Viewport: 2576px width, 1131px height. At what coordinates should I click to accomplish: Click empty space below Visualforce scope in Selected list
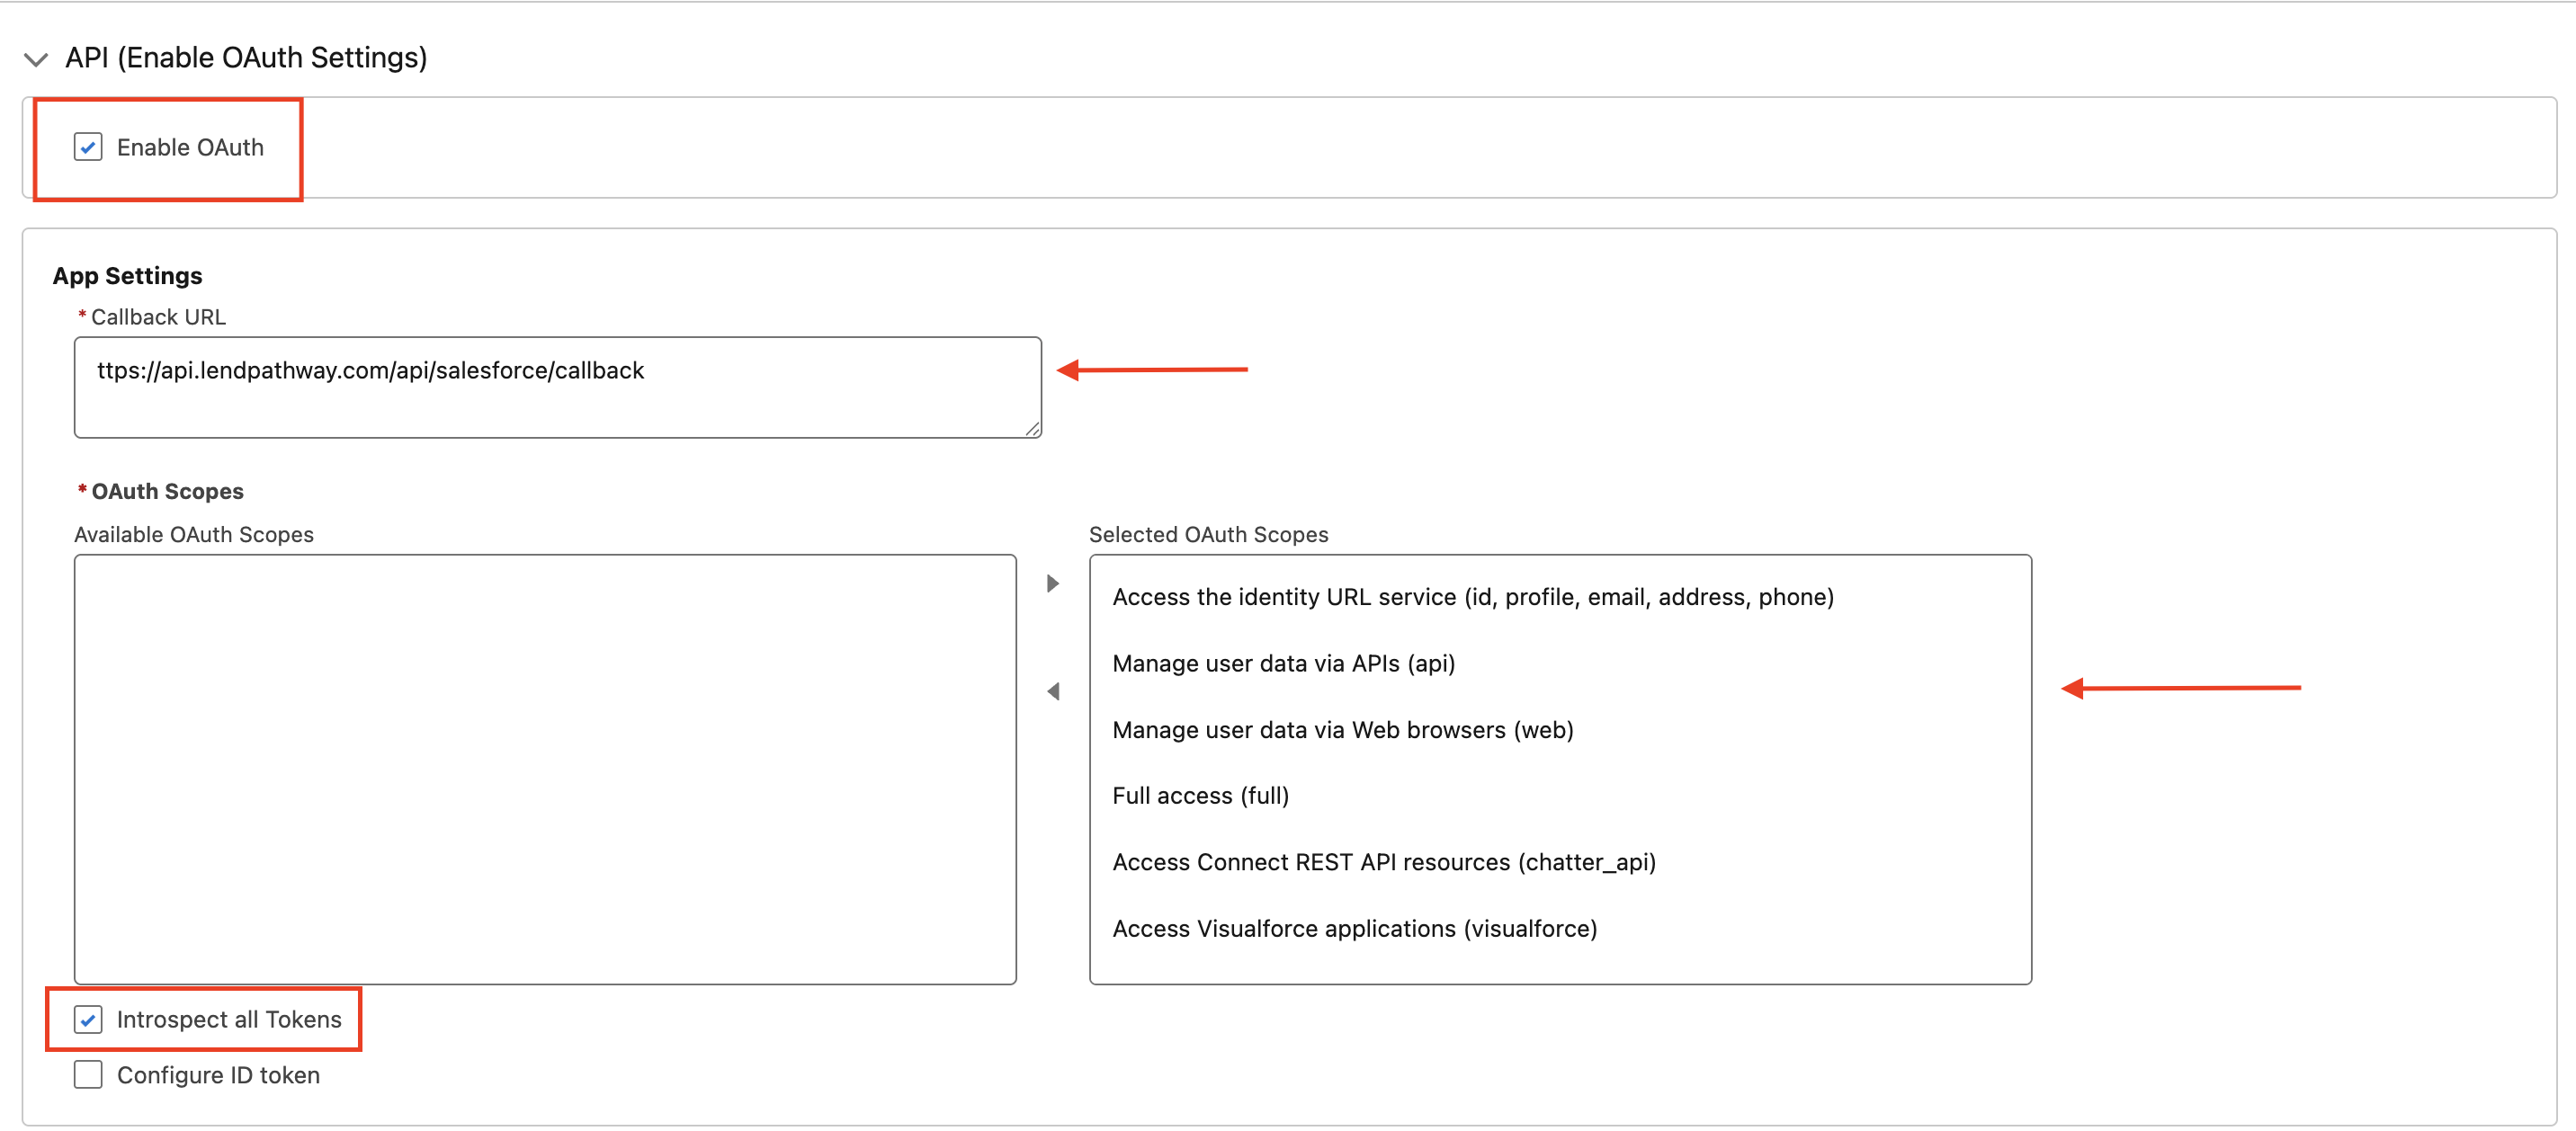(1560, 962)
